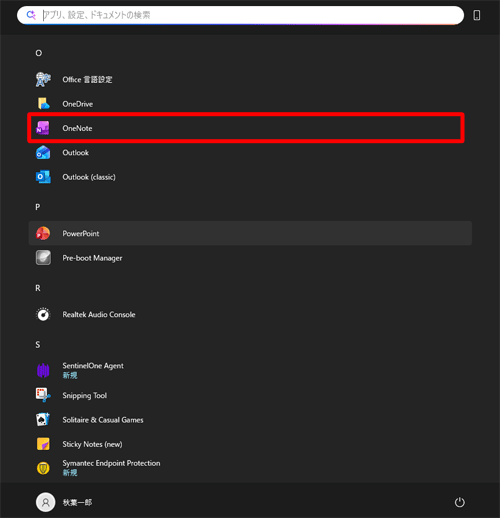Open the phone link icon

[477, 15]
